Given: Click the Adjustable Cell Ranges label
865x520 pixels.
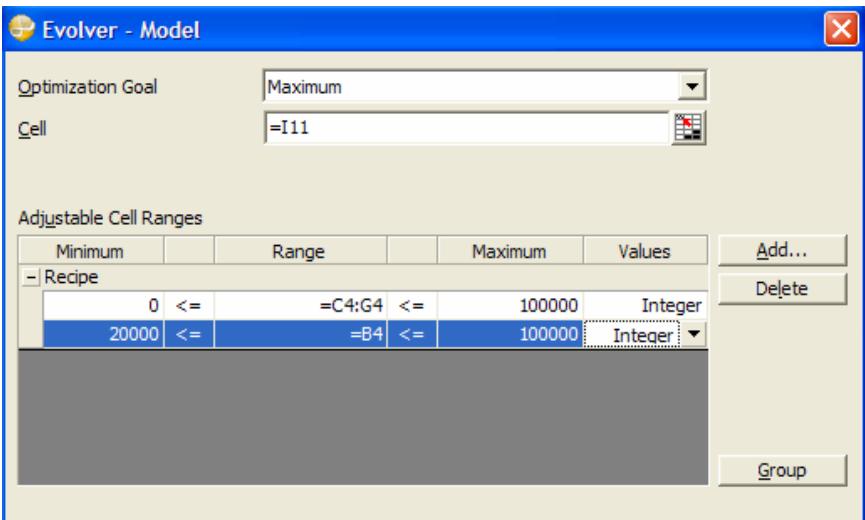Looking at the screenshot, I should click(110, 218).
